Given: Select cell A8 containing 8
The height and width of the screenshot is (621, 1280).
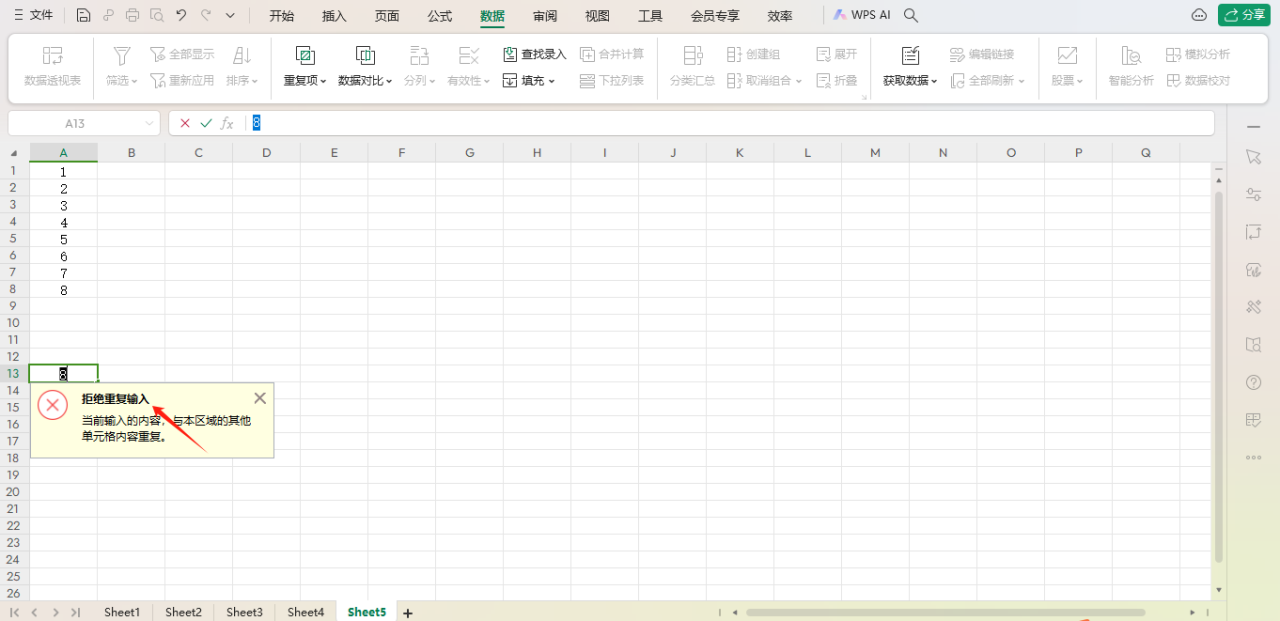Looking at the screenshot, I should click(x=63, y=290).
